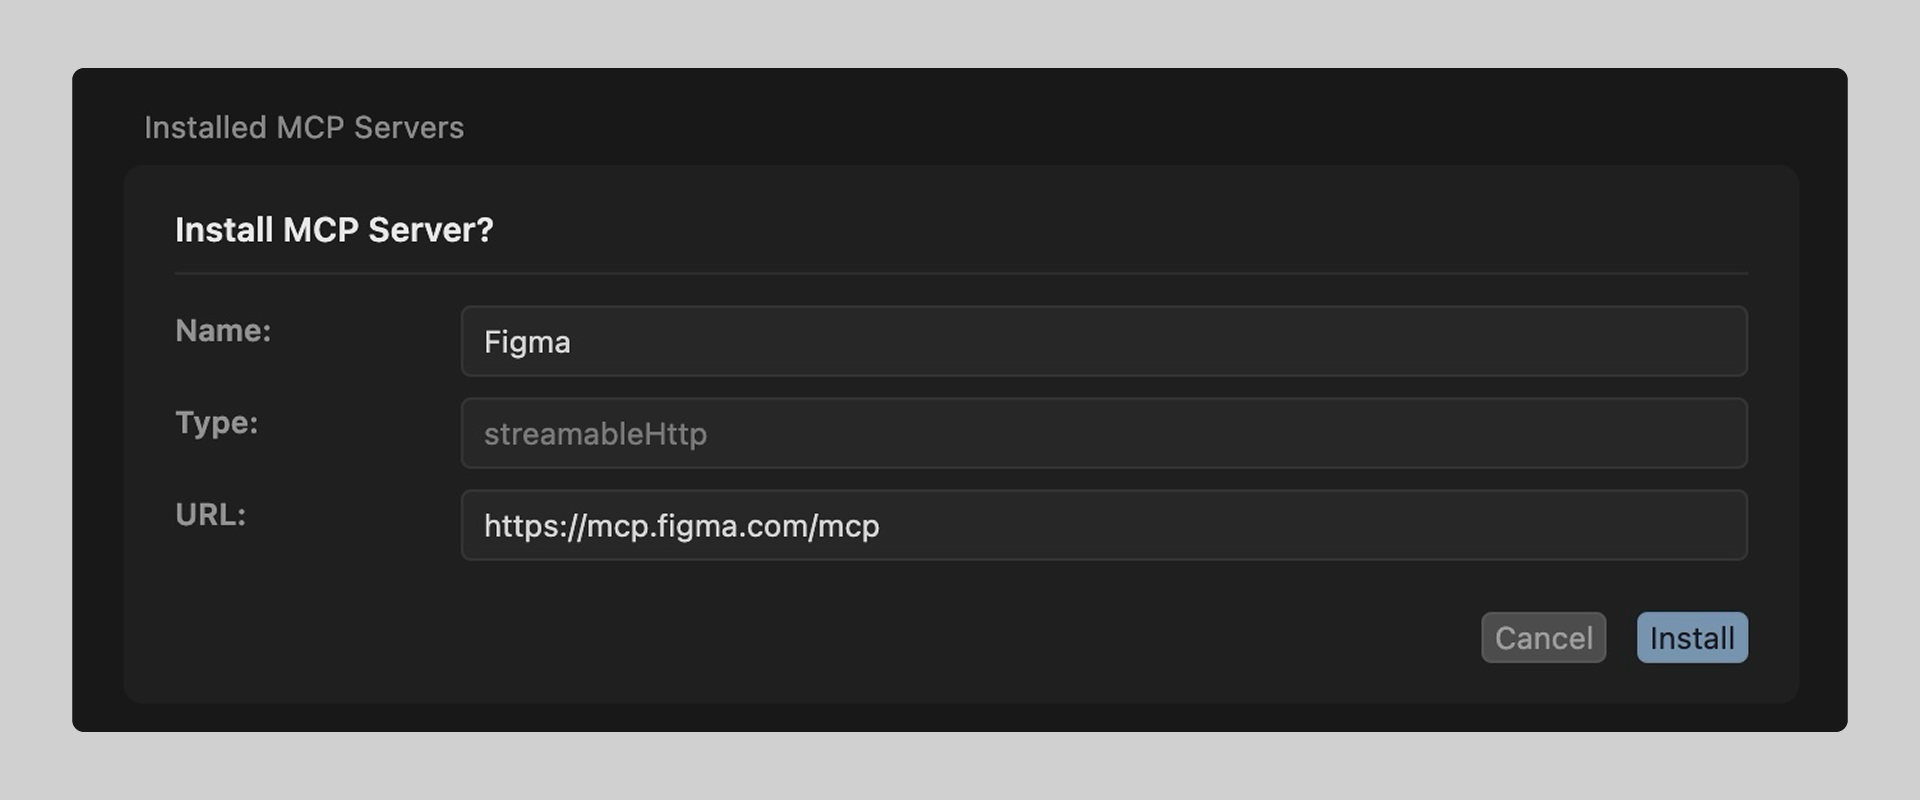This screenshot has width=1920, height=800.
Task: Select the https://mcp.figma.com/mcp URL text
Action: [x=682, y=525]
